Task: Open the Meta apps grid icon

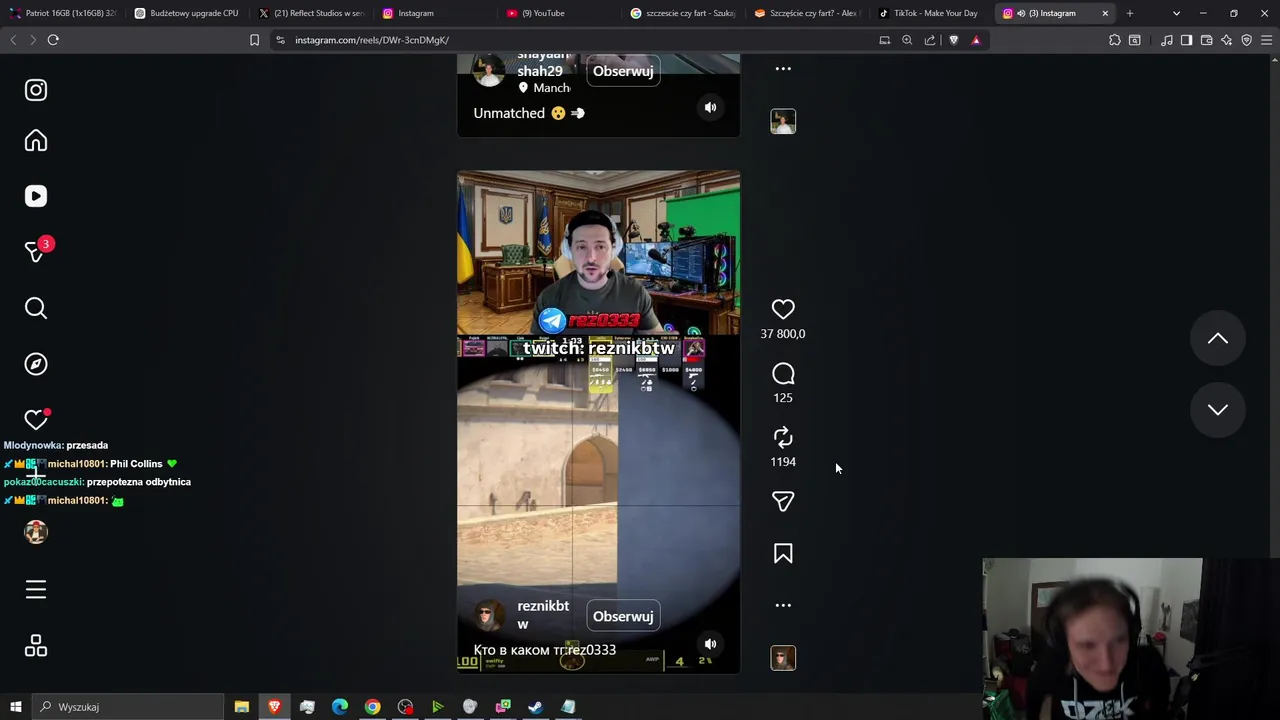Action: (x=36, y=646)
